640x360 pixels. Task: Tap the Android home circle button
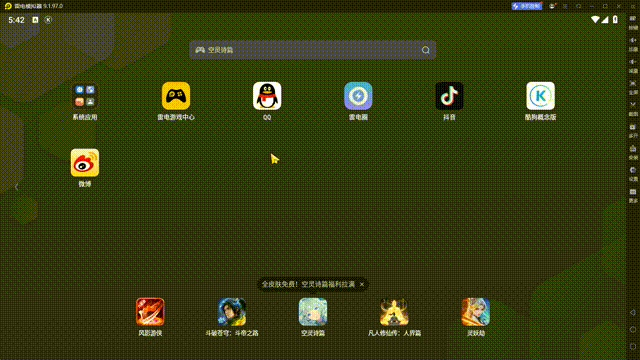(x=633, y=329)
